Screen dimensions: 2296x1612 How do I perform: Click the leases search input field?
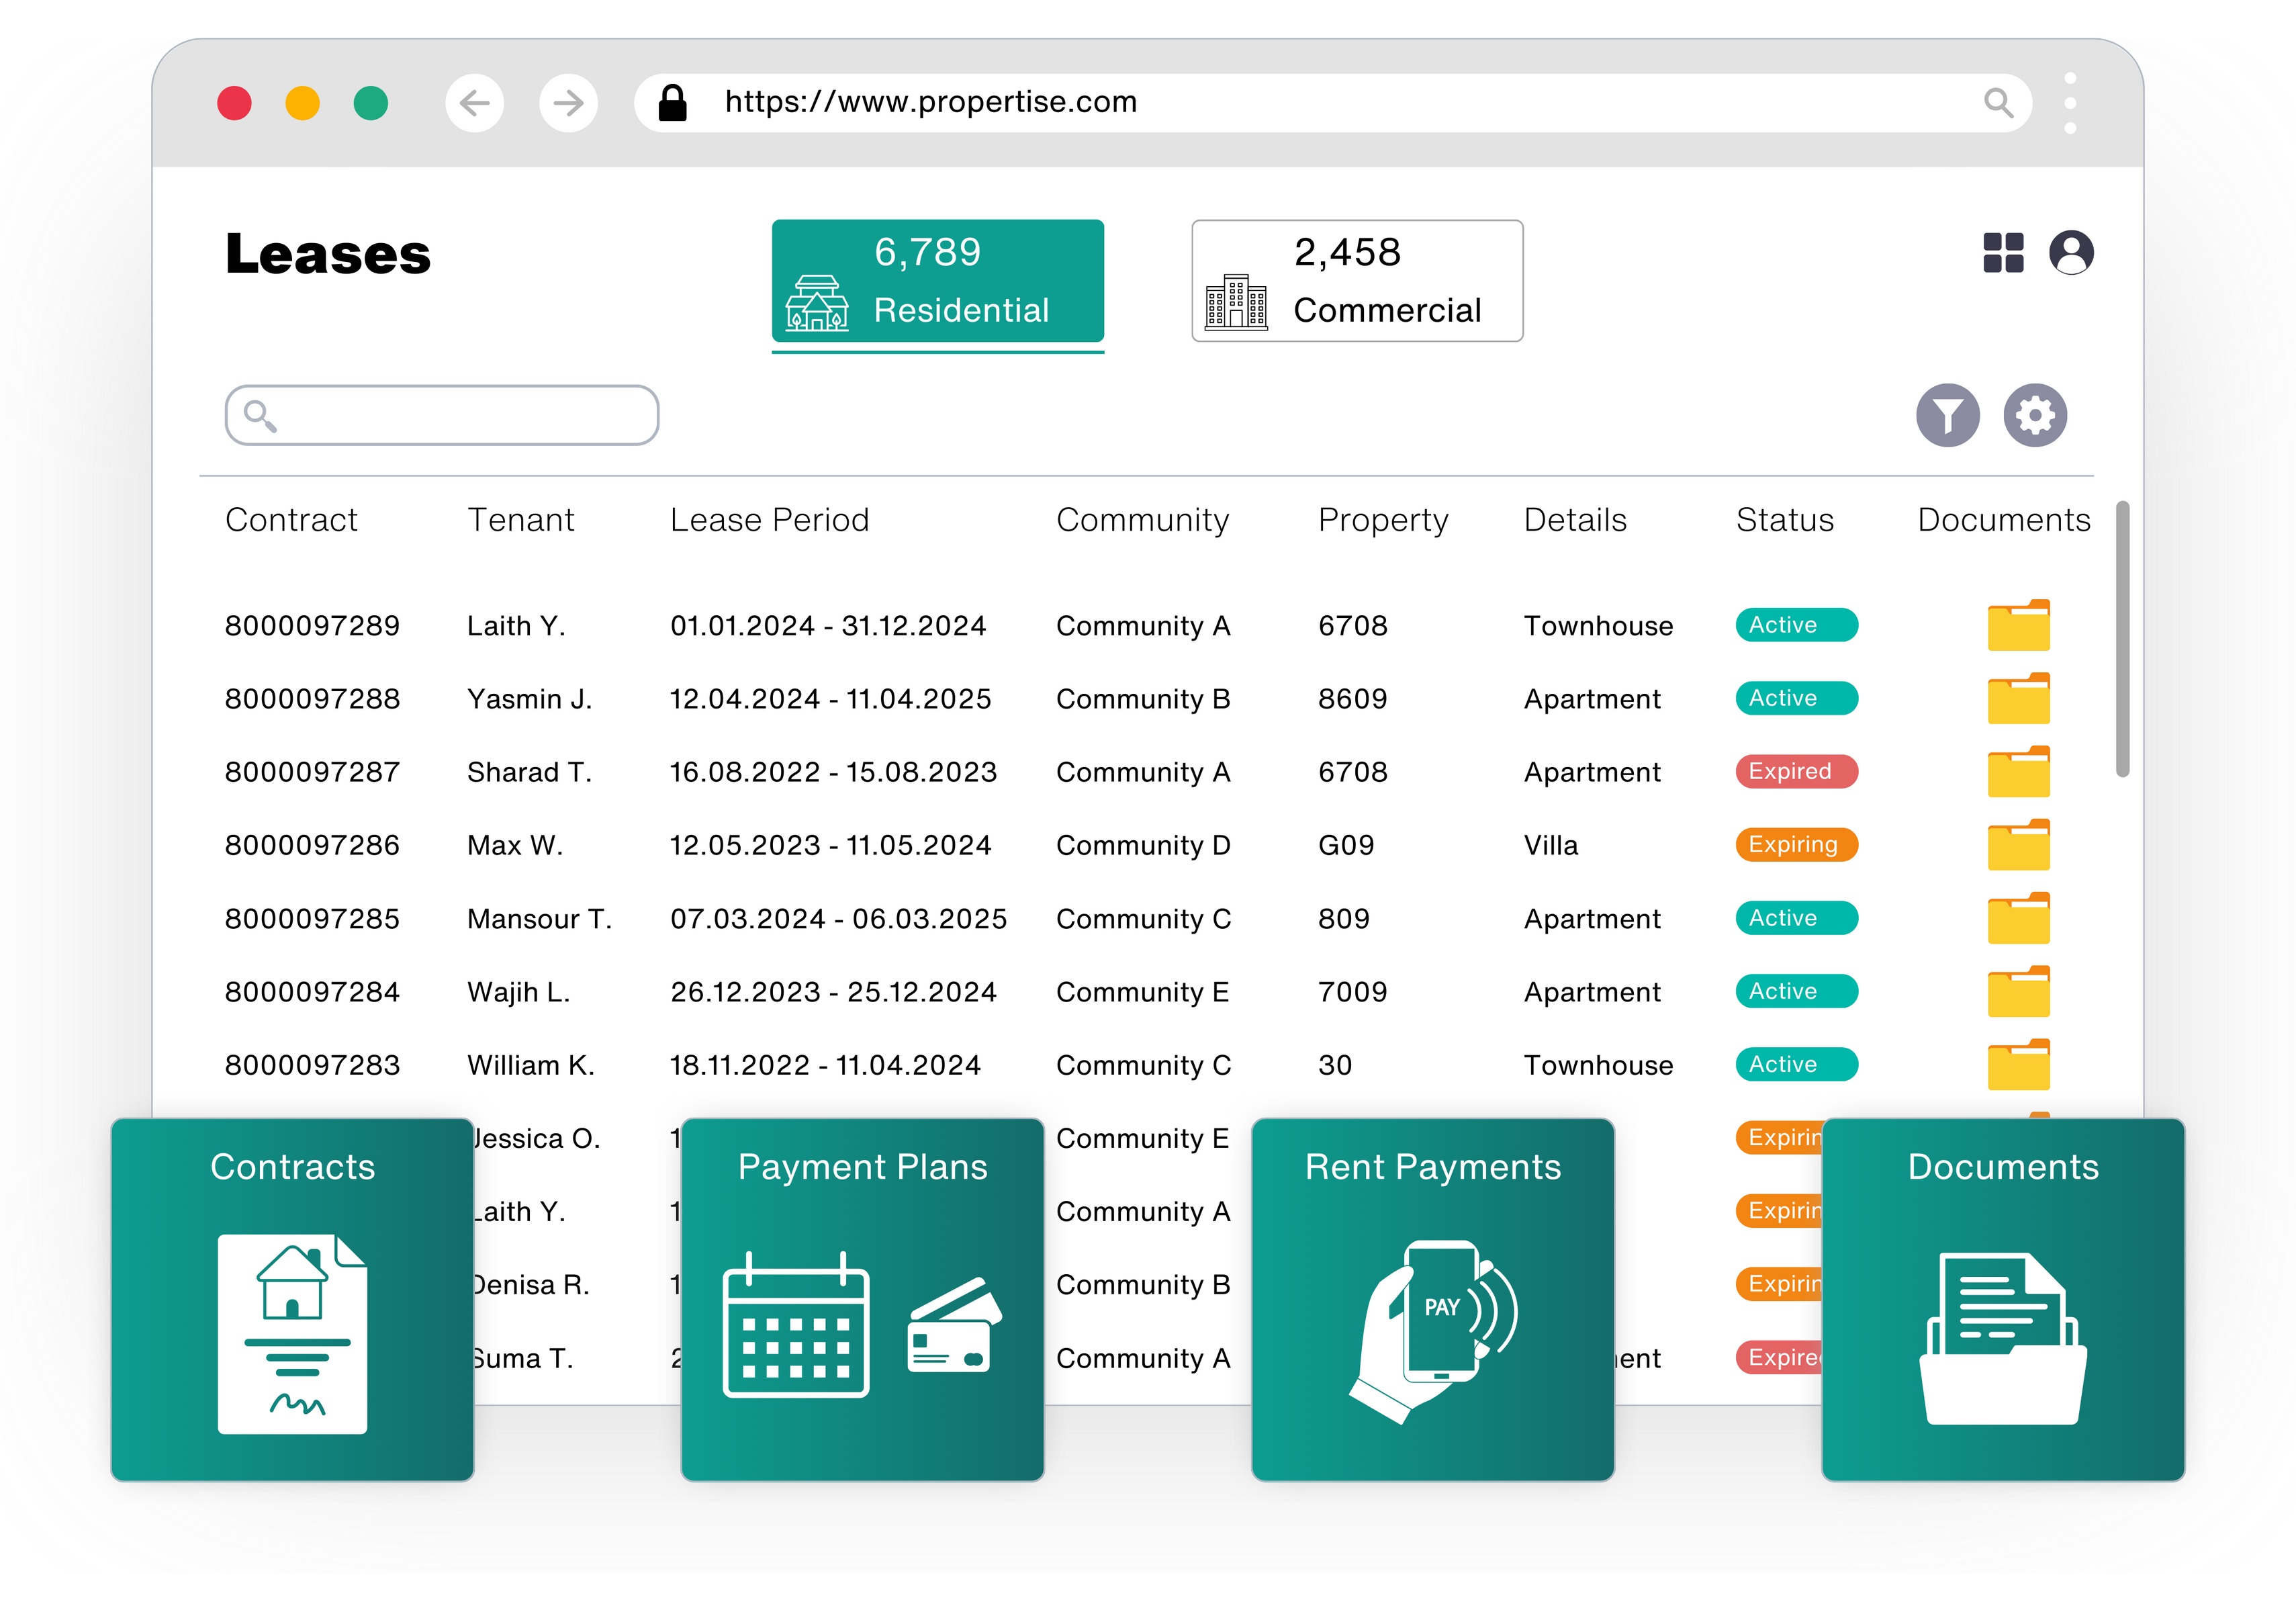pyautogui.click(x=442, y=415)
